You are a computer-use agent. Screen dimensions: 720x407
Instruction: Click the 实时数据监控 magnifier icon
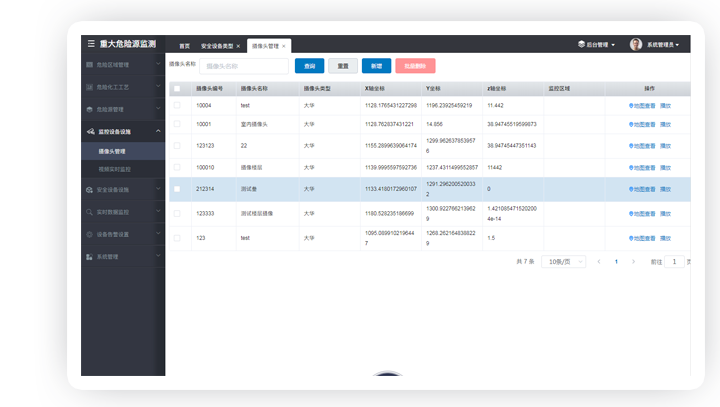coord(90,212)
